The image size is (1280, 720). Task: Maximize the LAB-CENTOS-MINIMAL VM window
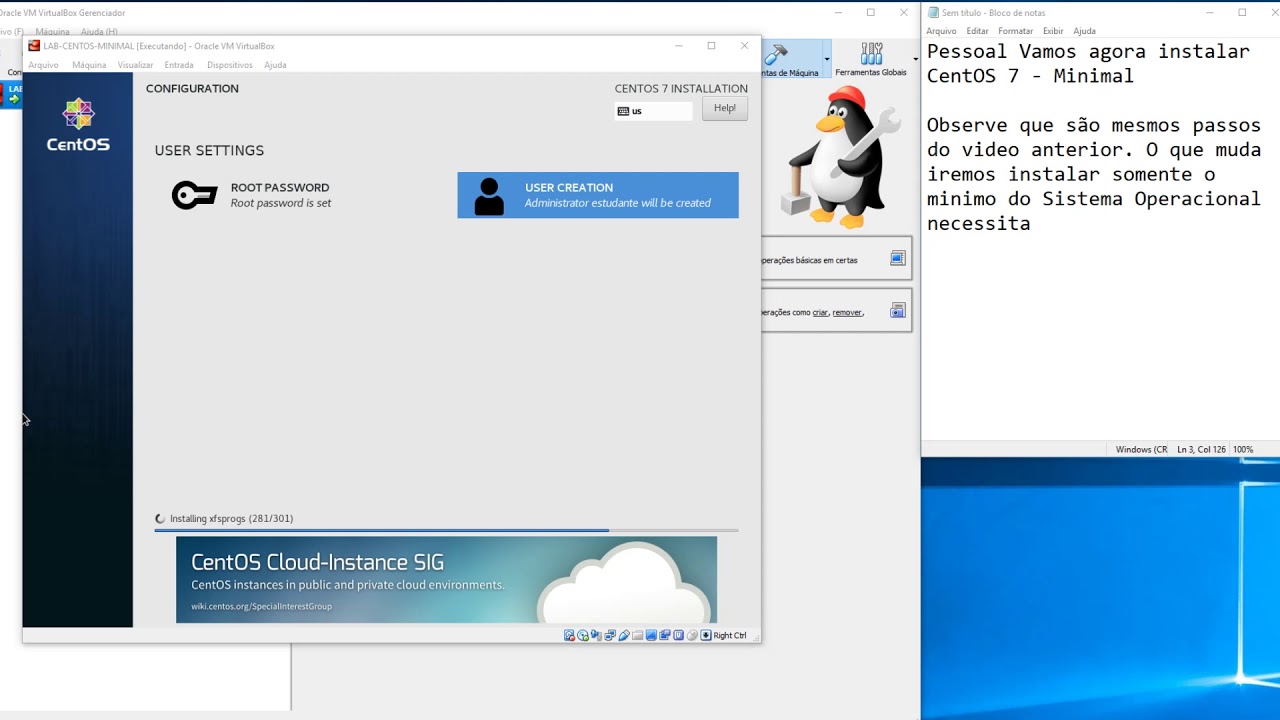pos(711,46)
